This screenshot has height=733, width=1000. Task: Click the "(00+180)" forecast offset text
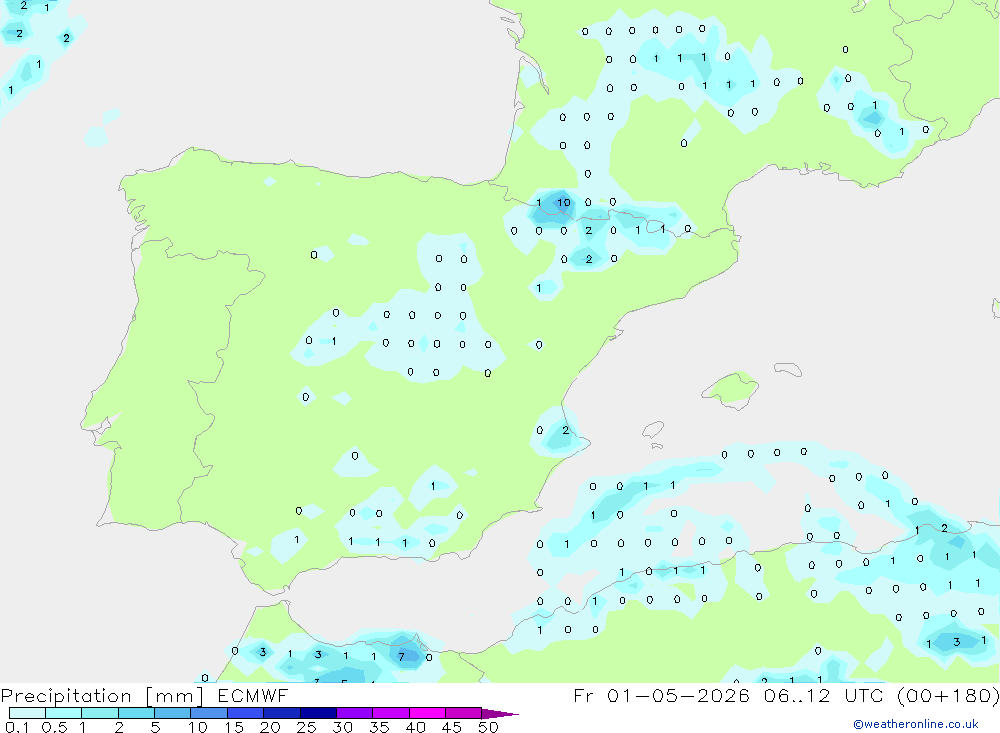pyautogui.click(x=948, y=696)
